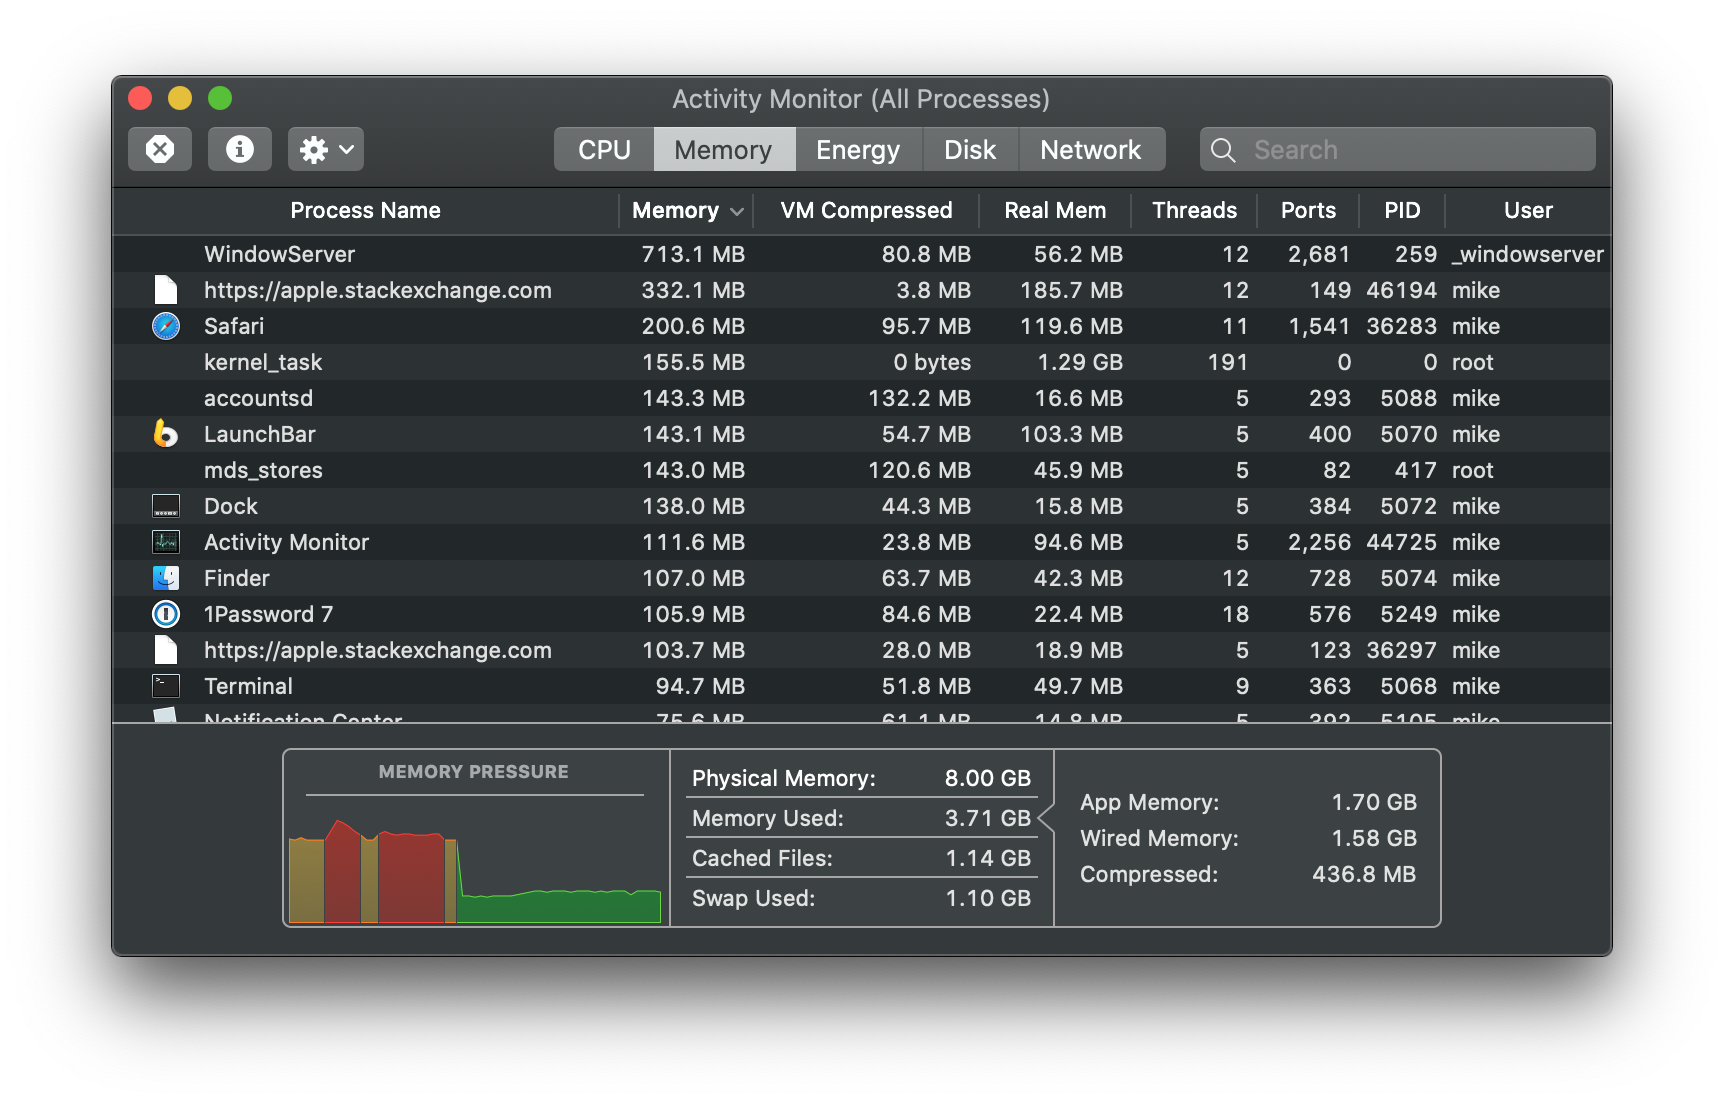Click the LaunchBar process icon
Viewport: 1724px width, 1104px height.
point(166,434)
